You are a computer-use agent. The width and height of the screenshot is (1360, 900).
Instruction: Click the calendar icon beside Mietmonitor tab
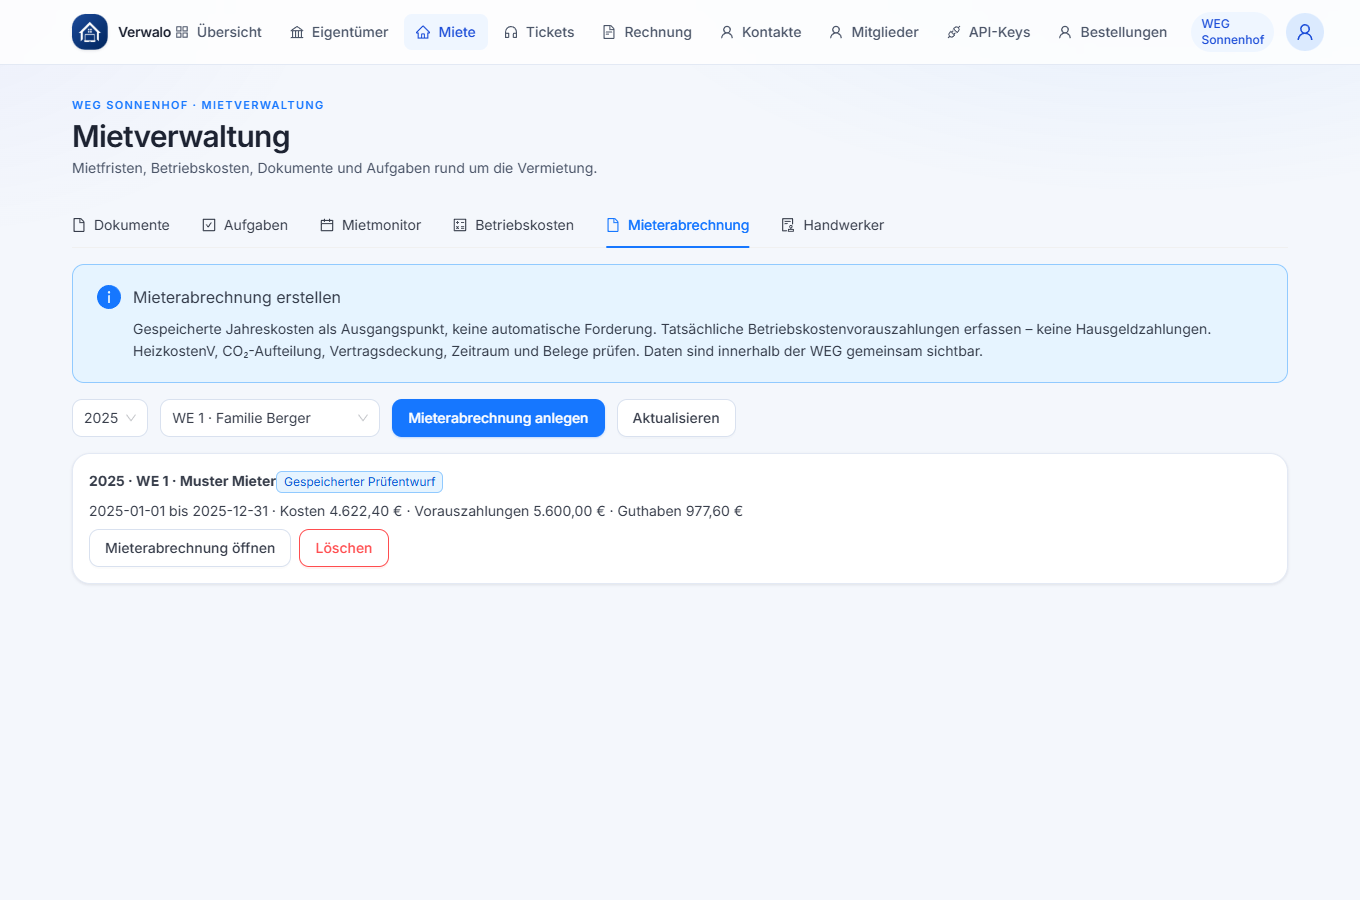click(x=327, y=225)
